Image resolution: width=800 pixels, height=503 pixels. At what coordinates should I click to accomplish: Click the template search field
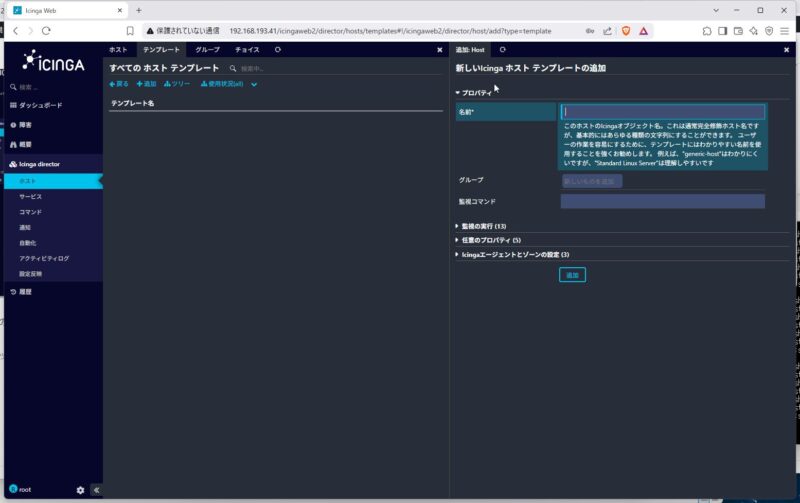coord(254,68)
